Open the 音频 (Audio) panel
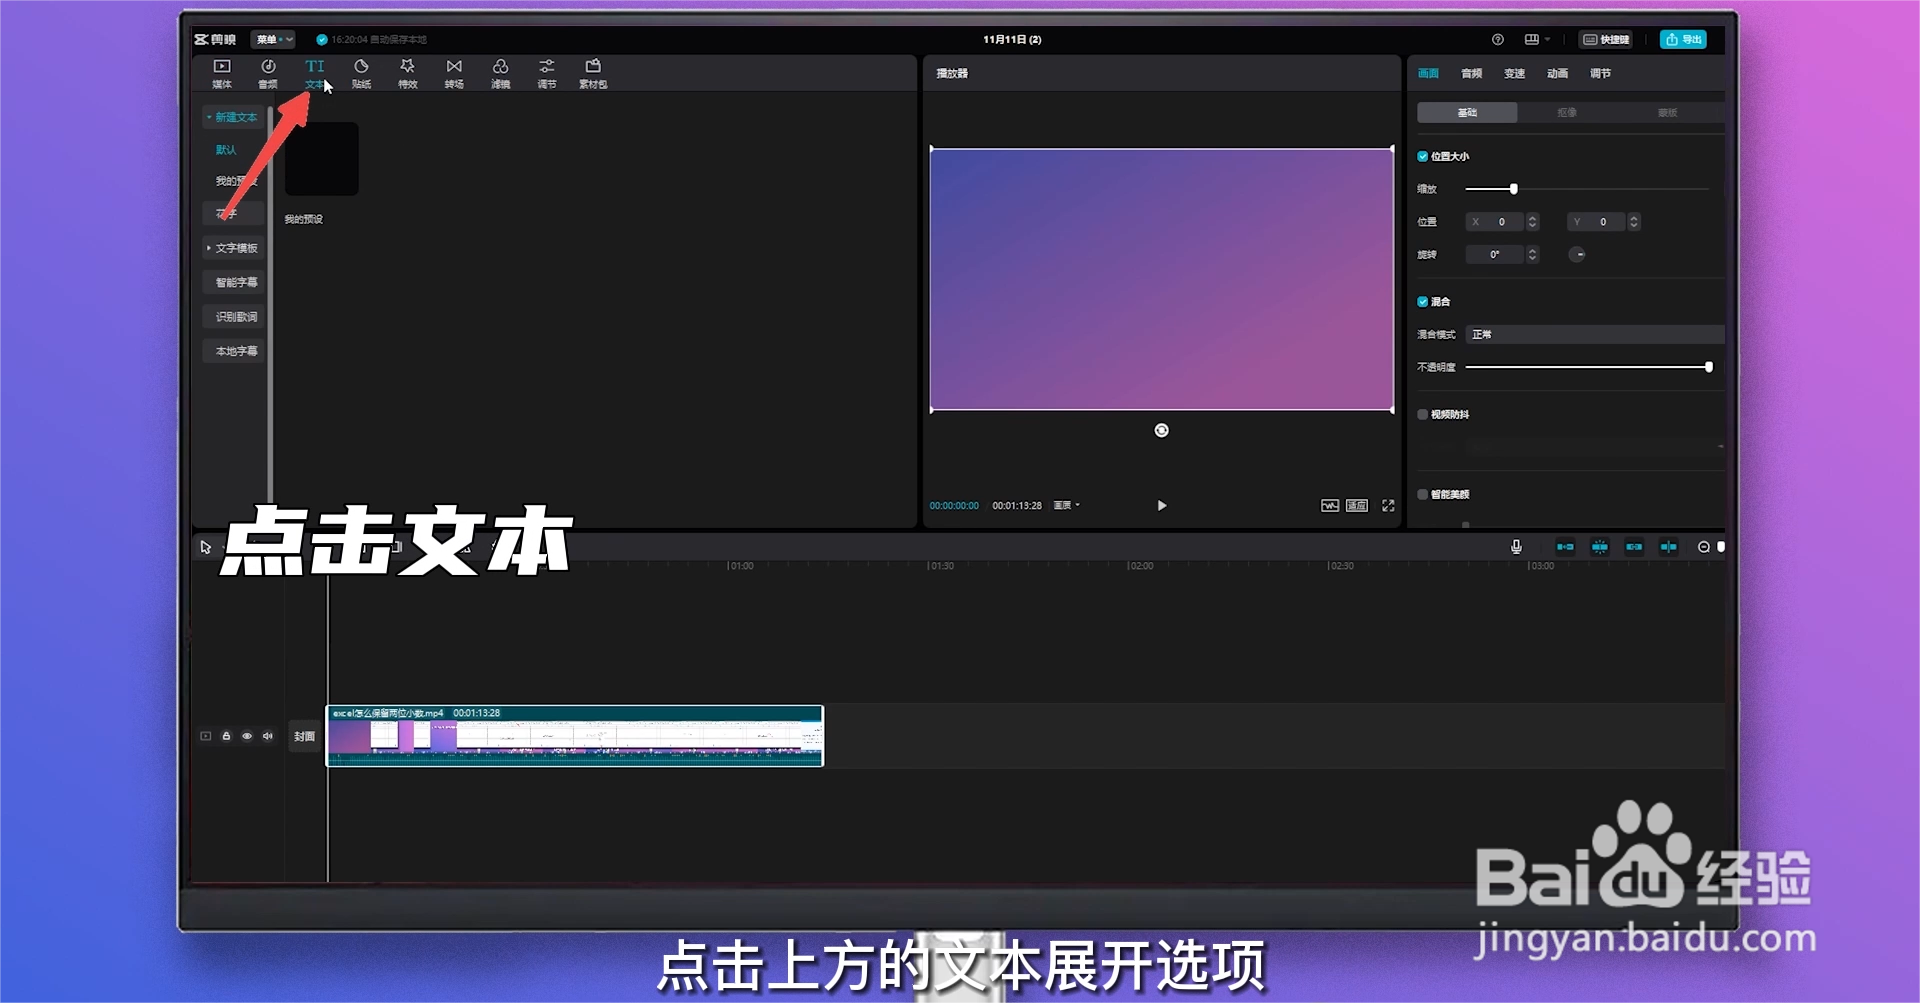This screenshot has height=1003, width=1920. click(x=268, y=73)
